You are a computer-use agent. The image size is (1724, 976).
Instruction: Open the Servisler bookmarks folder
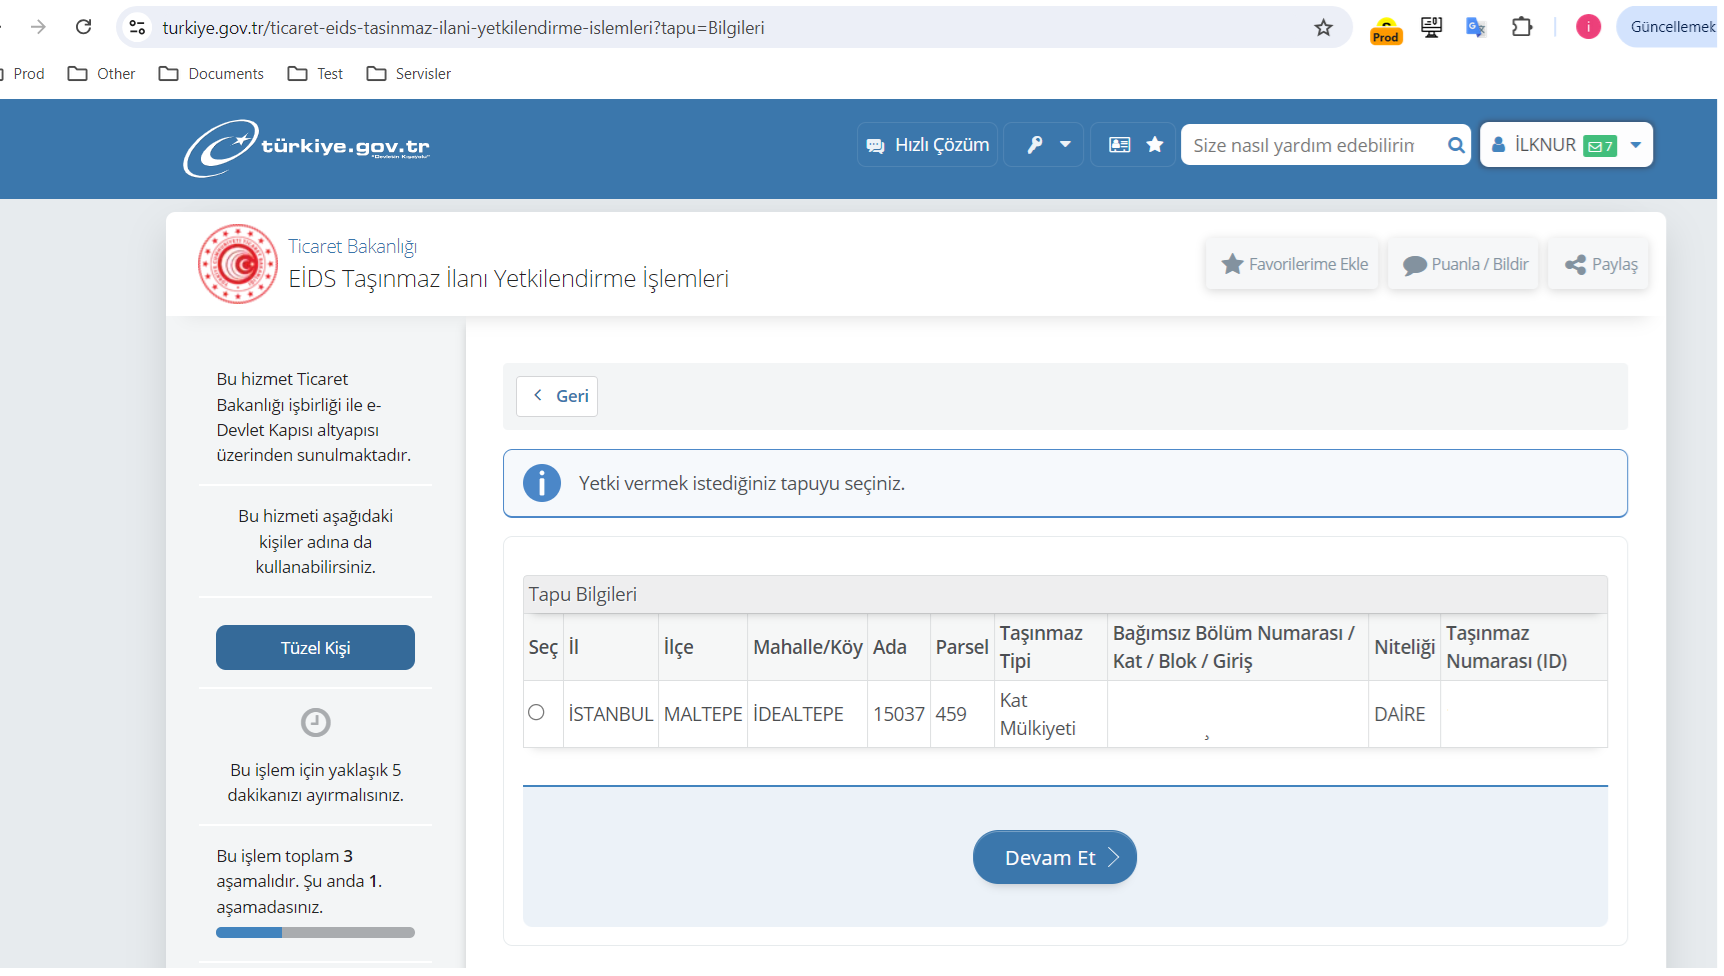(x=409, y=73)
